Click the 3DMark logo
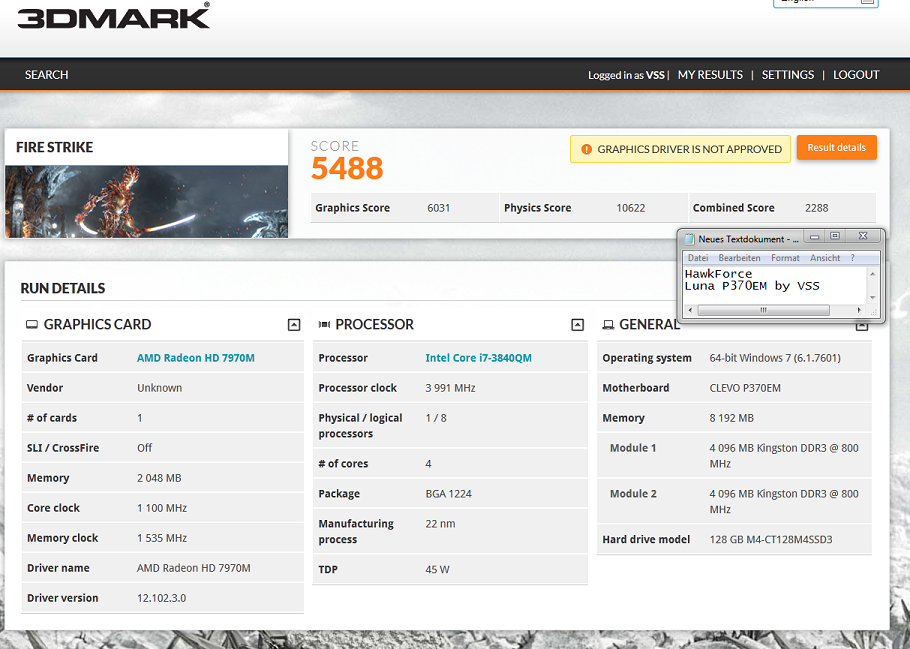910x649 pixels. click(x=114, y=16)
